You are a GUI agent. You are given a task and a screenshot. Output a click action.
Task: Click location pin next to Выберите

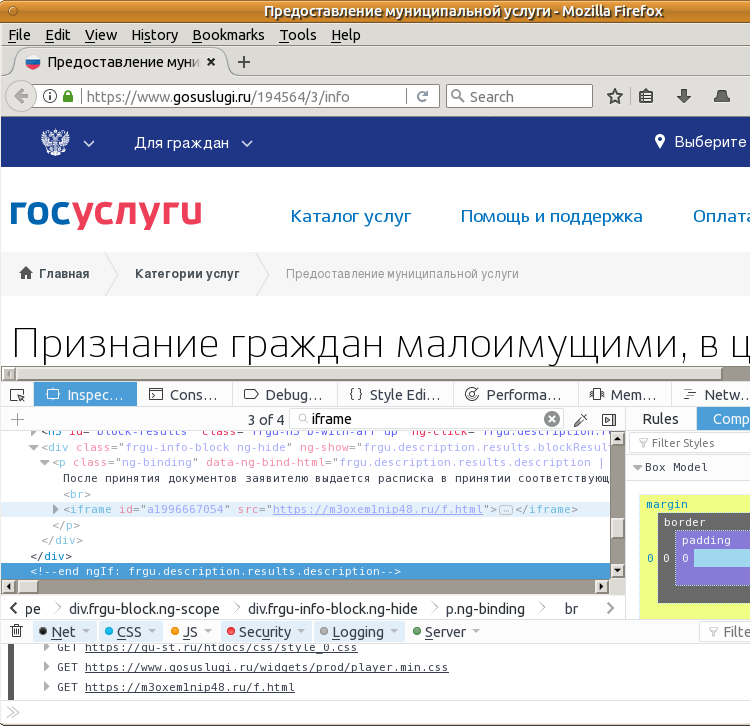pos(660,142)
